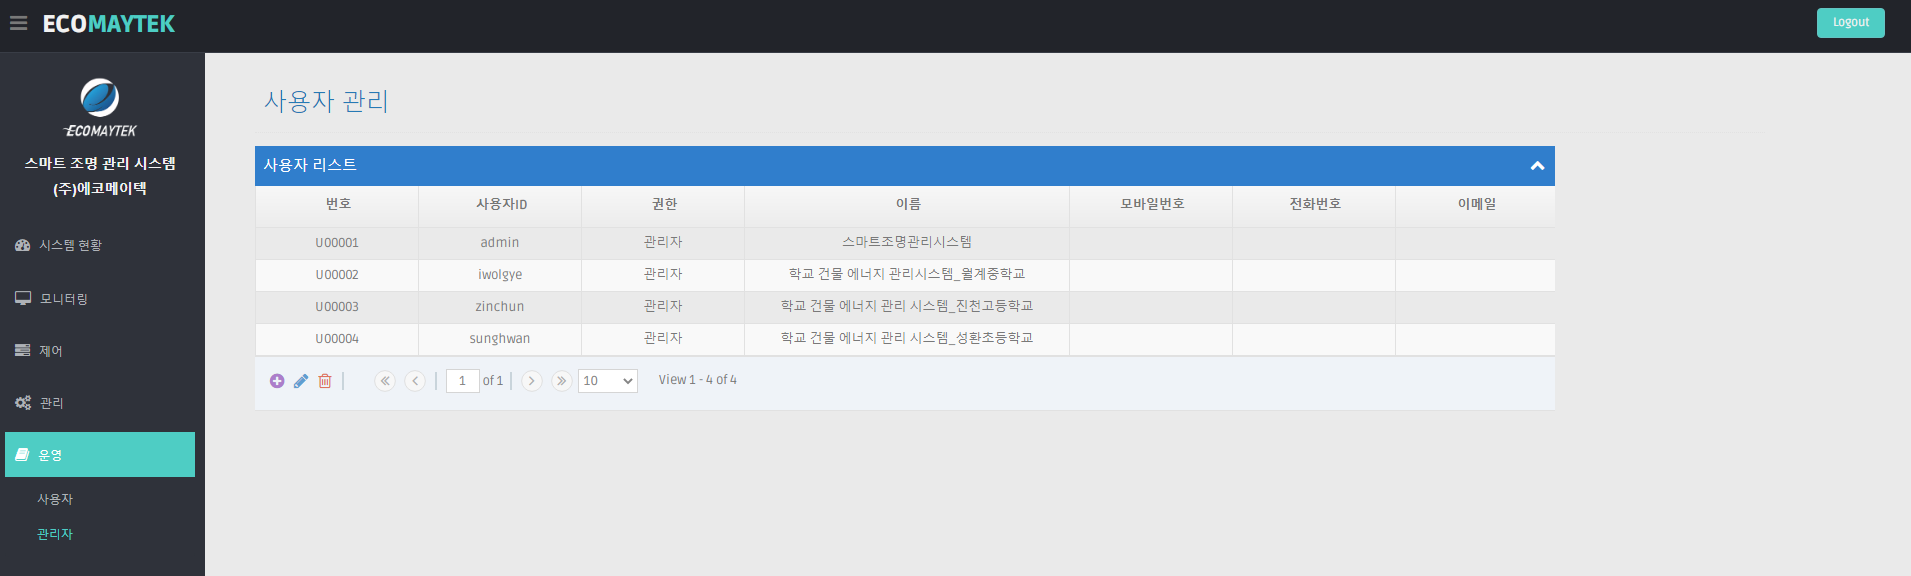Select the 운영 menu item
Viewport: 1911px width, 576px height.
click(x=100, y=455)
